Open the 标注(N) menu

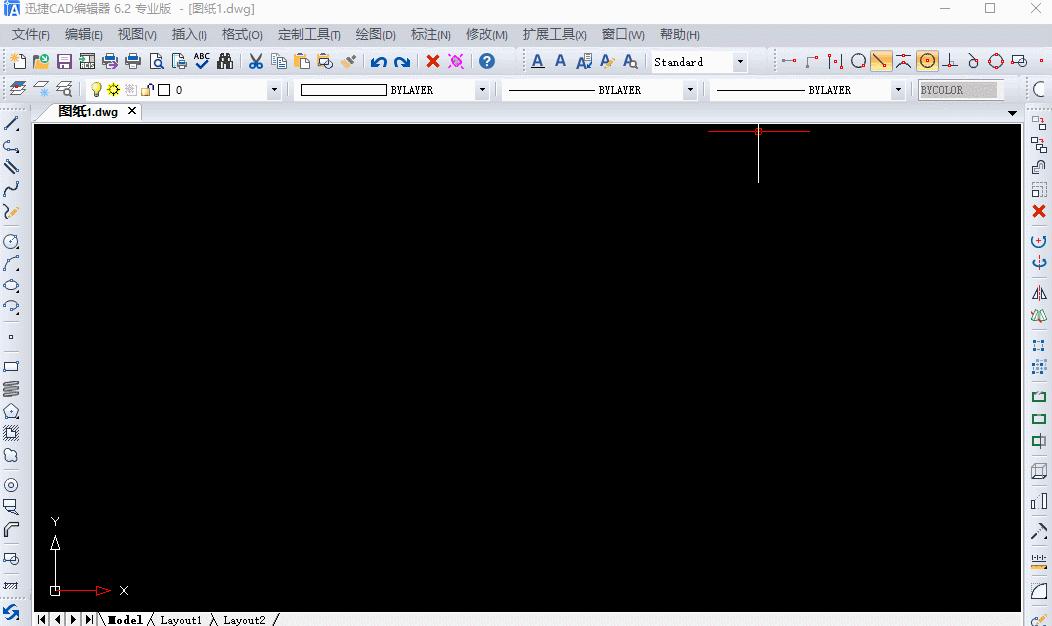pyautogui.click(x=431, y=34)
